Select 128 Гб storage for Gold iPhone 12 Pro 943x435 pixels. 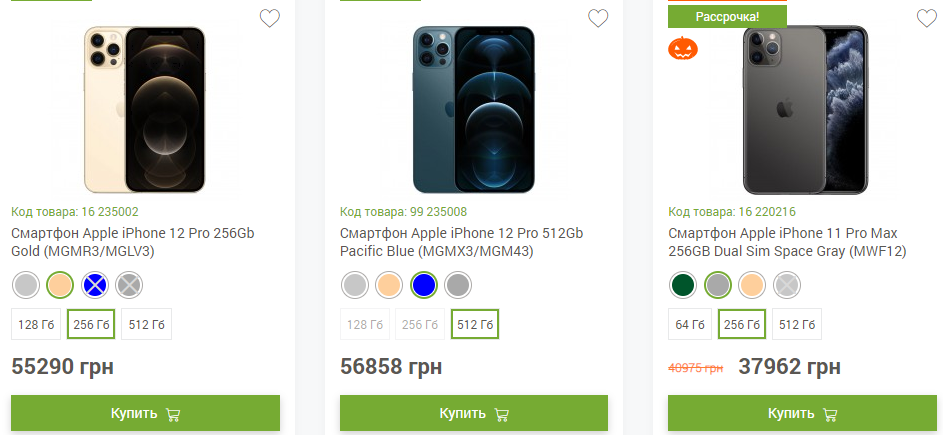pyautogui.click(x=35, y=324)
